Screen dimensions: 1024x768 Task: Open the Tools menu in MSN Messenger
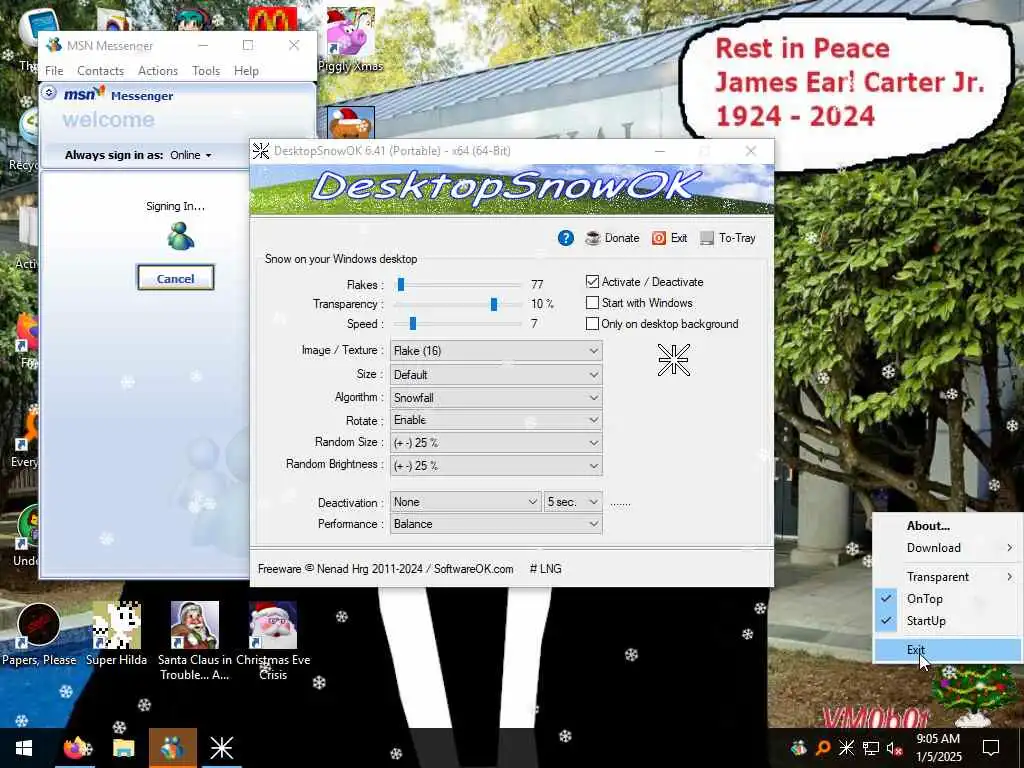point(206,71)
